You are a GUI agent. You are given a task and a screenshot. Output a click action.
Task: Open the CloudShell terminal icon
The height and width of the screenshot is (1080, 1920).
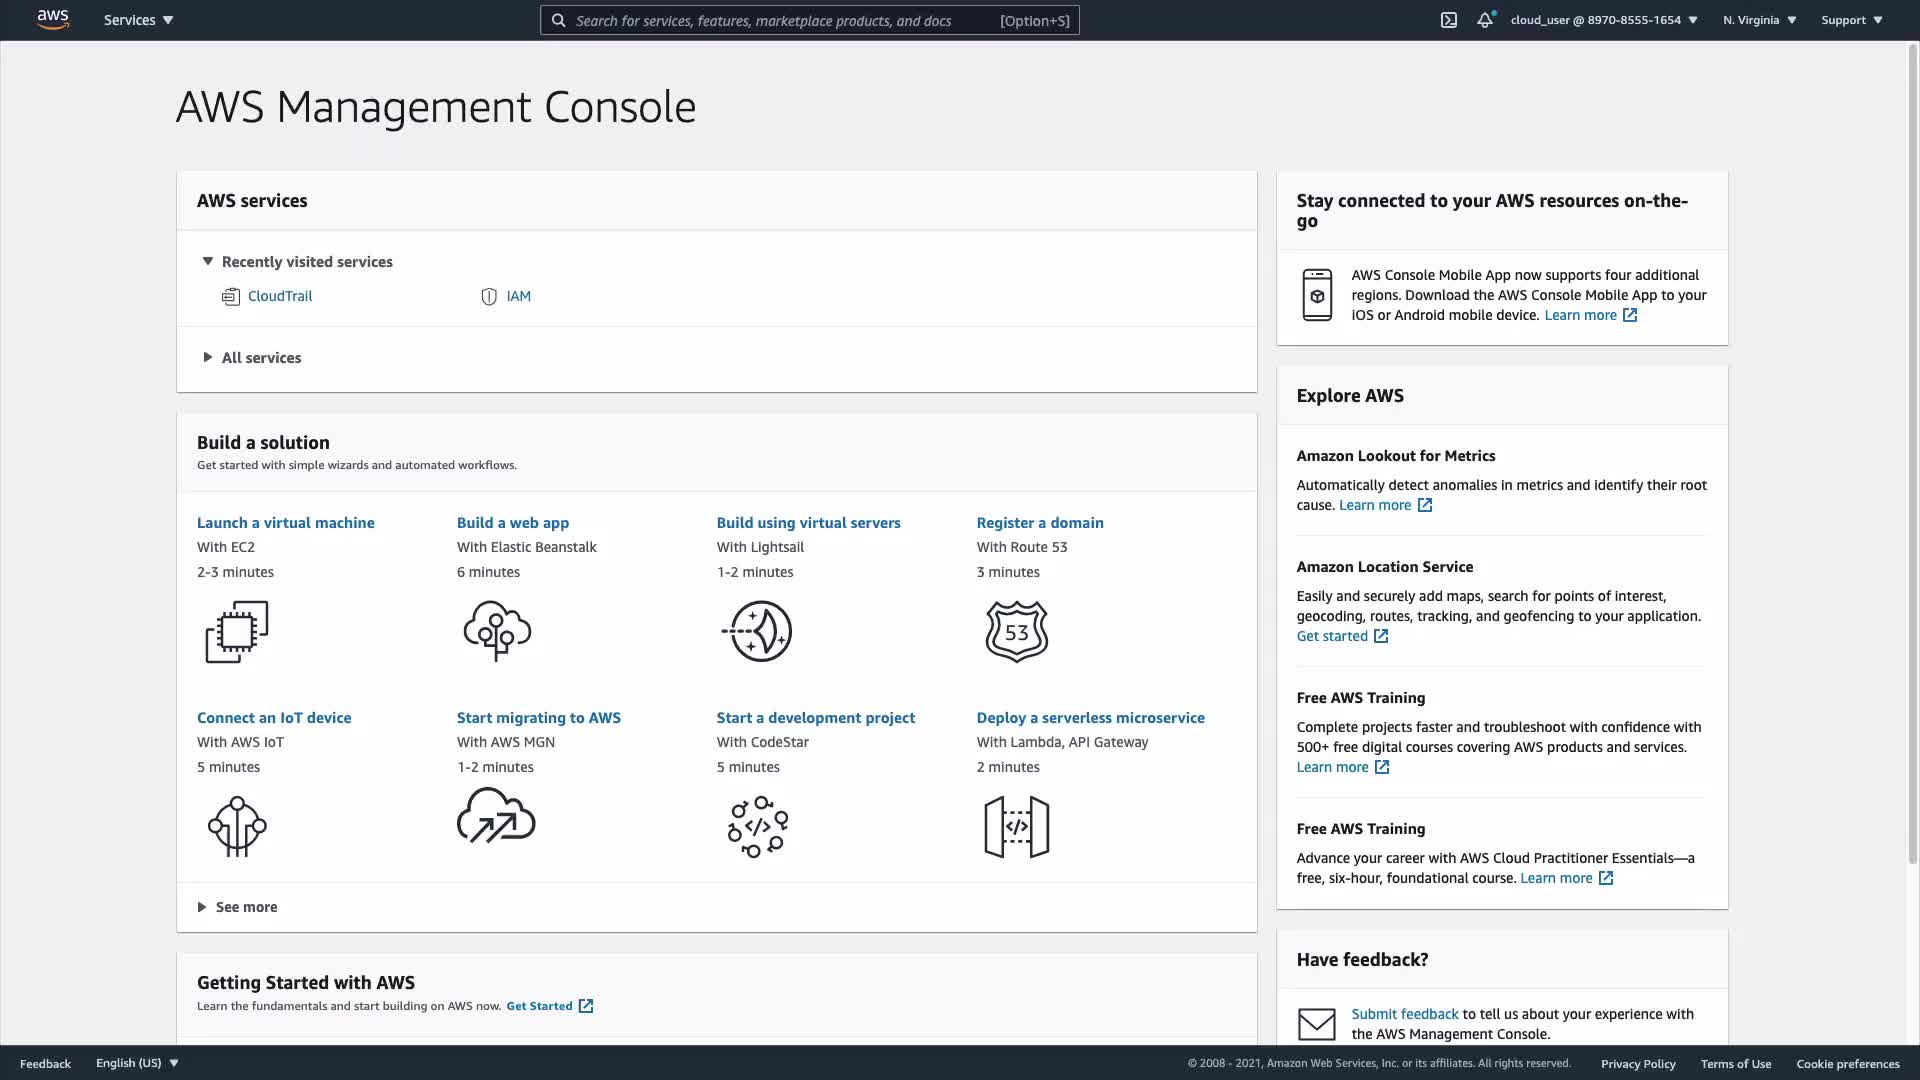[1448, 20]
